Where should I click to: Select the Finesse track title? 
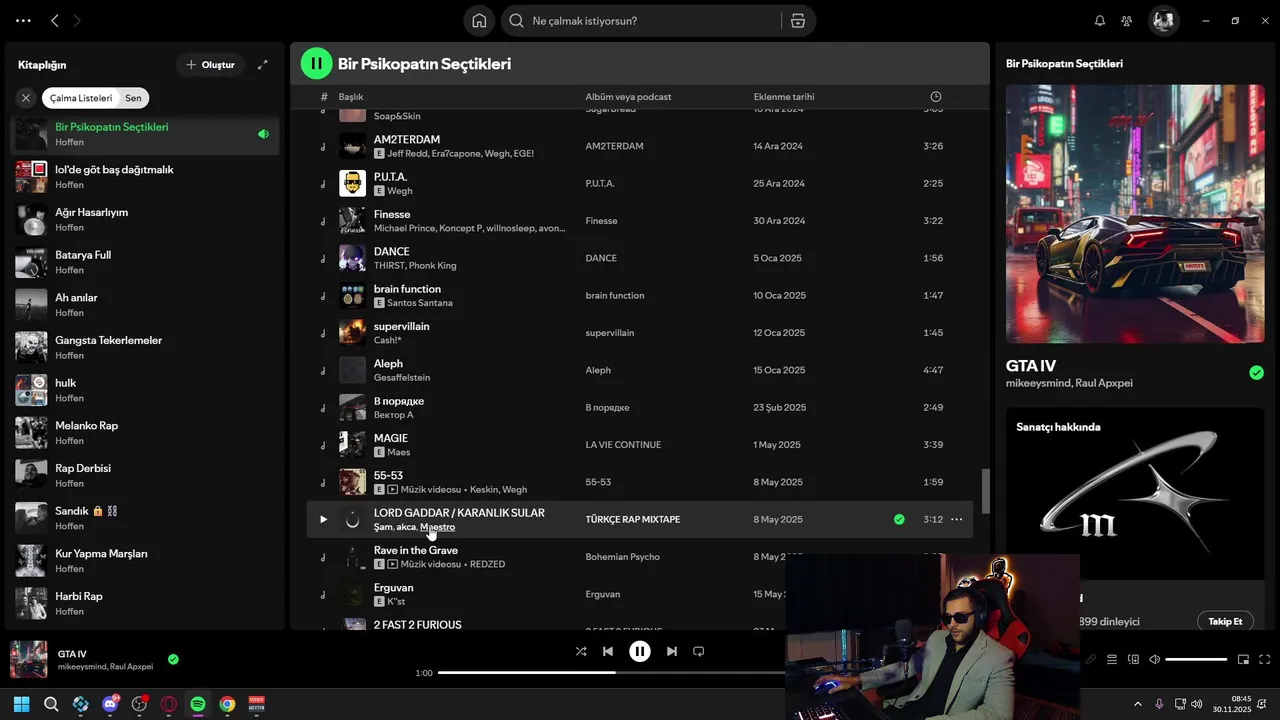coord(392,214)
